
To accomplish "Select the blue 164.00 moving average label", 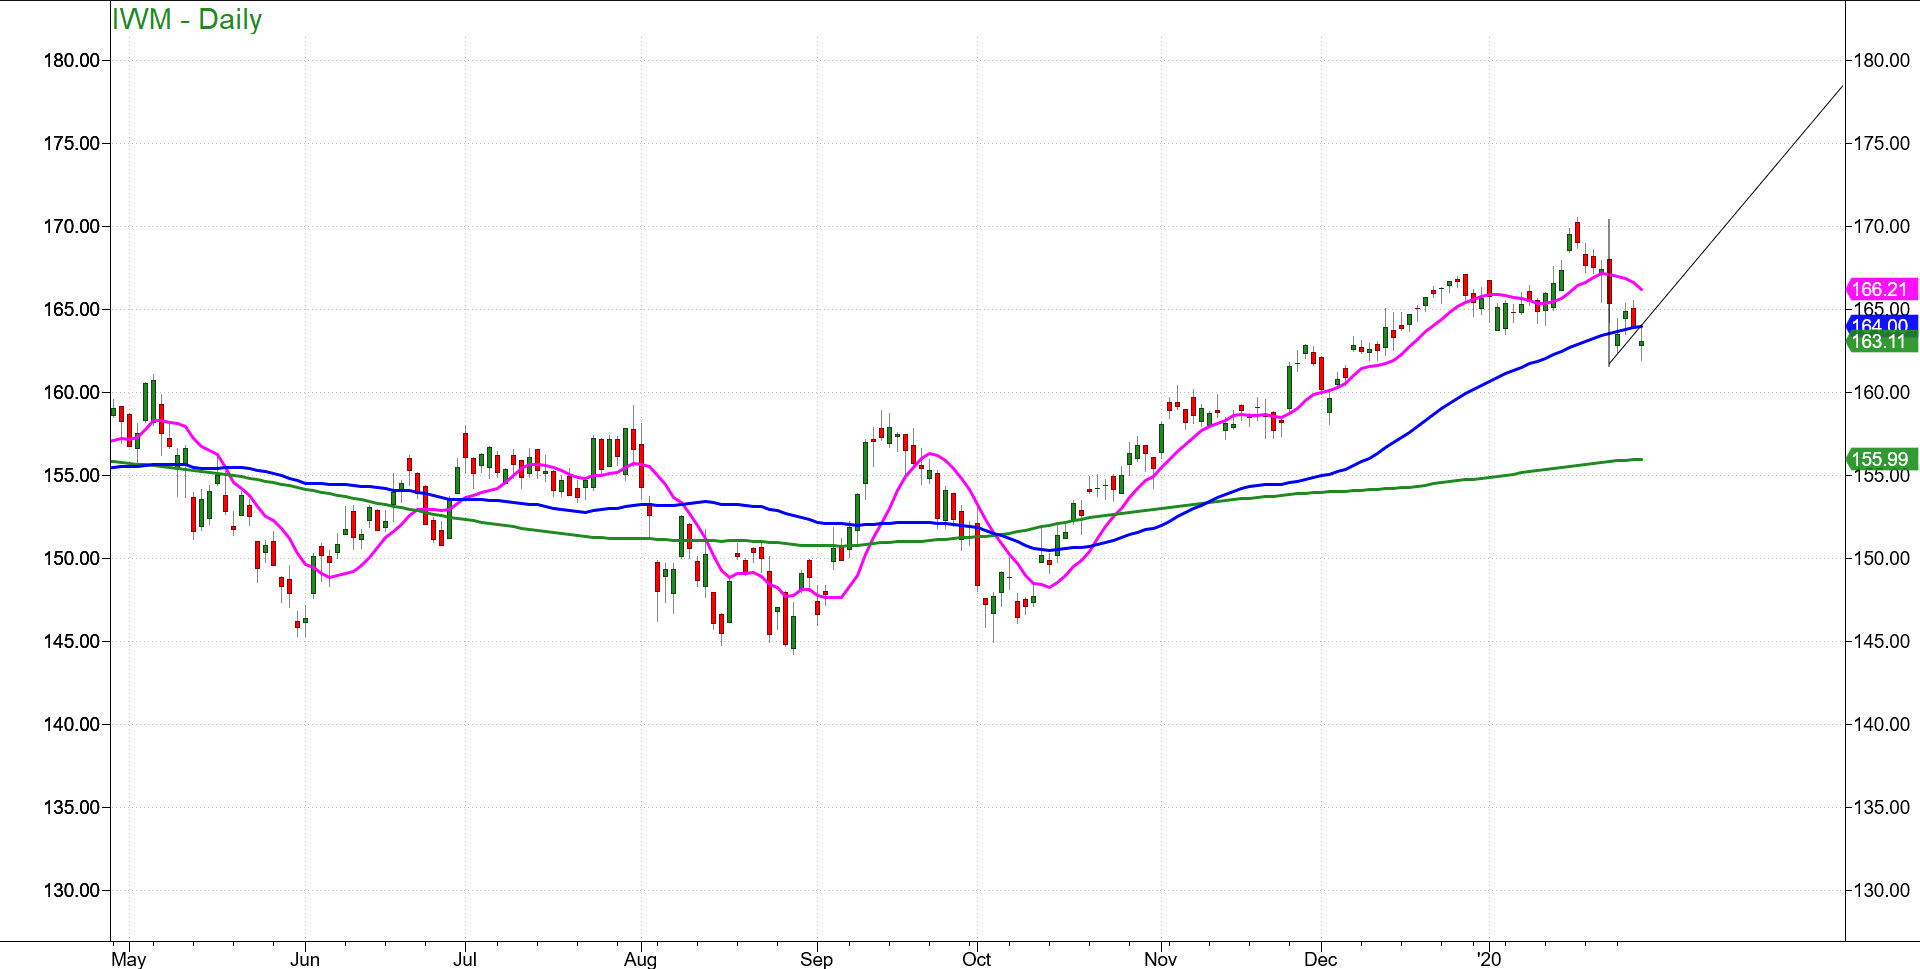I will pyautogui.click(x=1881, y=324).
